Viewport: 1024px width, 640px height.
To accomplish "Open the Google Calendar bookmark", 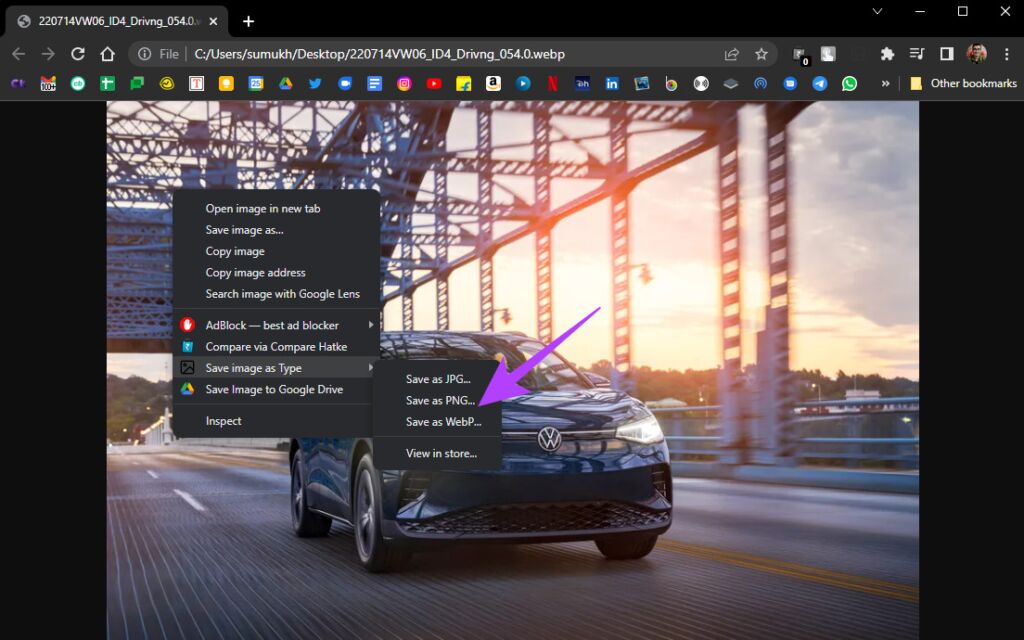I will 256,84.
